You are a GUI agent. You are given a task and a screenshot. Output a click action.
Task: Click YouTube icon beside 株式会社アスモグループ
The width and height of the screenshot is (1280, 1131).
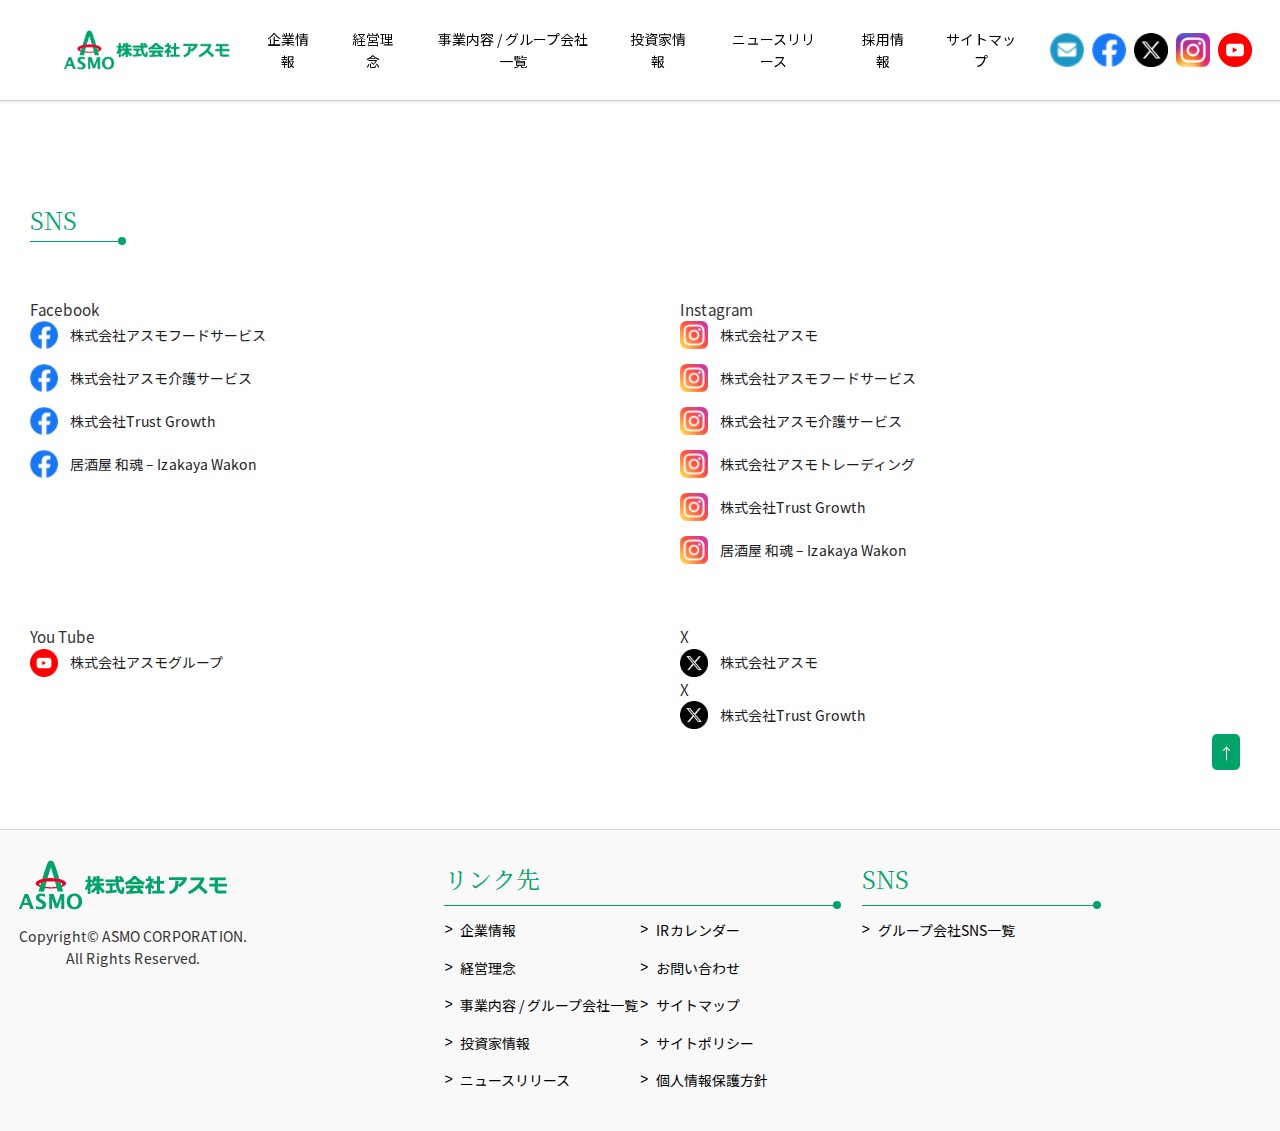(x=44, y=663)
